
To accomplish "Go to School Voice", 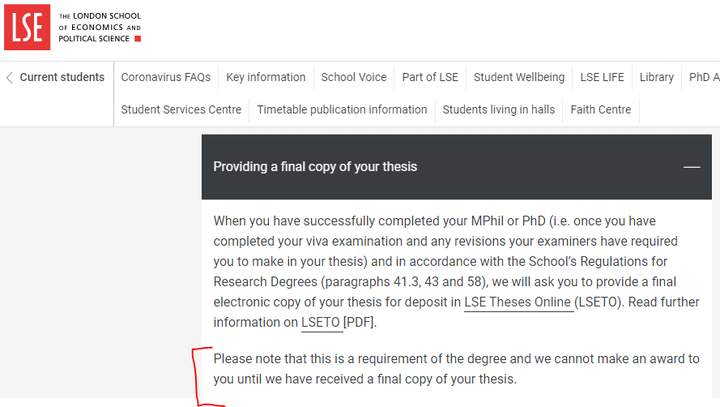I will (354, 77).
